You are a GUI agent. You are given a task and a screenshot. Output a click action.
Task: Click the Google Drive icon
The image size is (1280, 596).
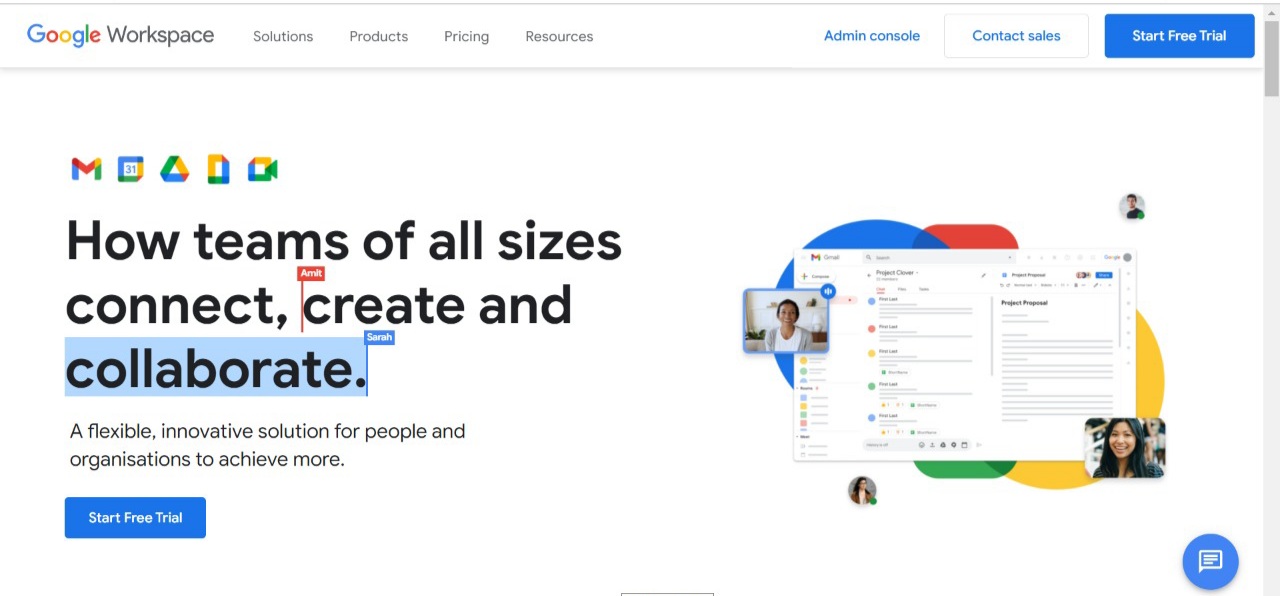click(x=175, y=170)
